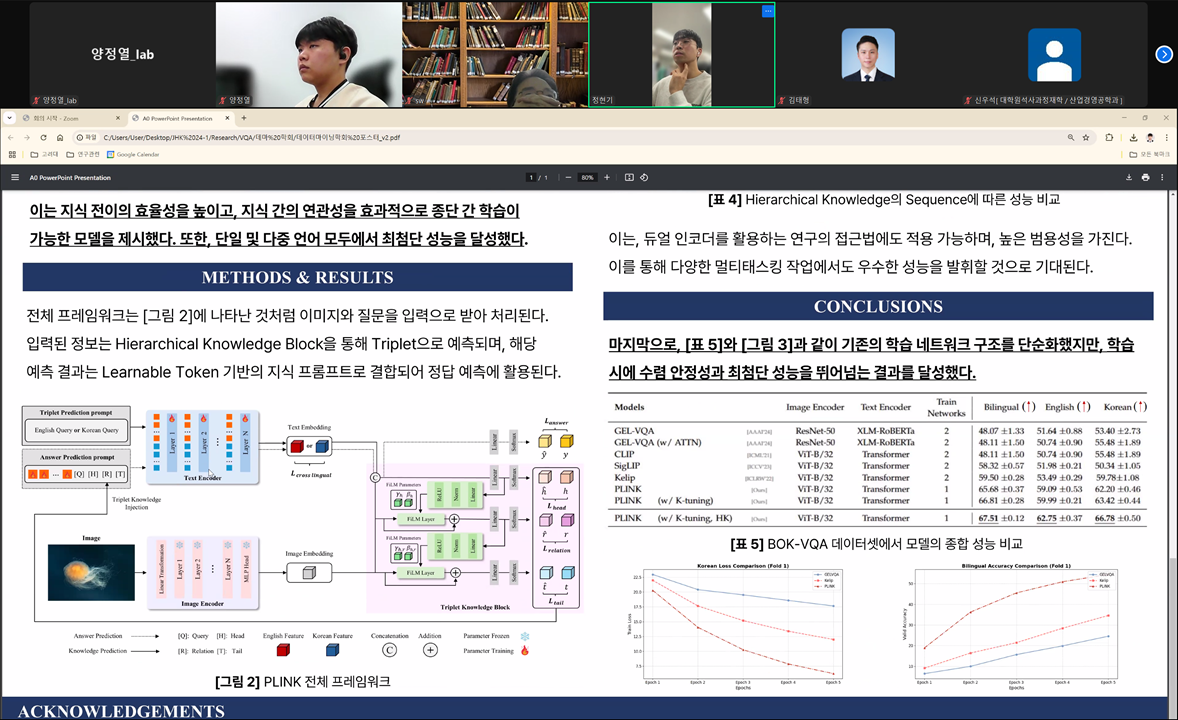1178x720 pixels.
Task: Click the 'Image Encoder' column header
Action: (x=815, y=407)
